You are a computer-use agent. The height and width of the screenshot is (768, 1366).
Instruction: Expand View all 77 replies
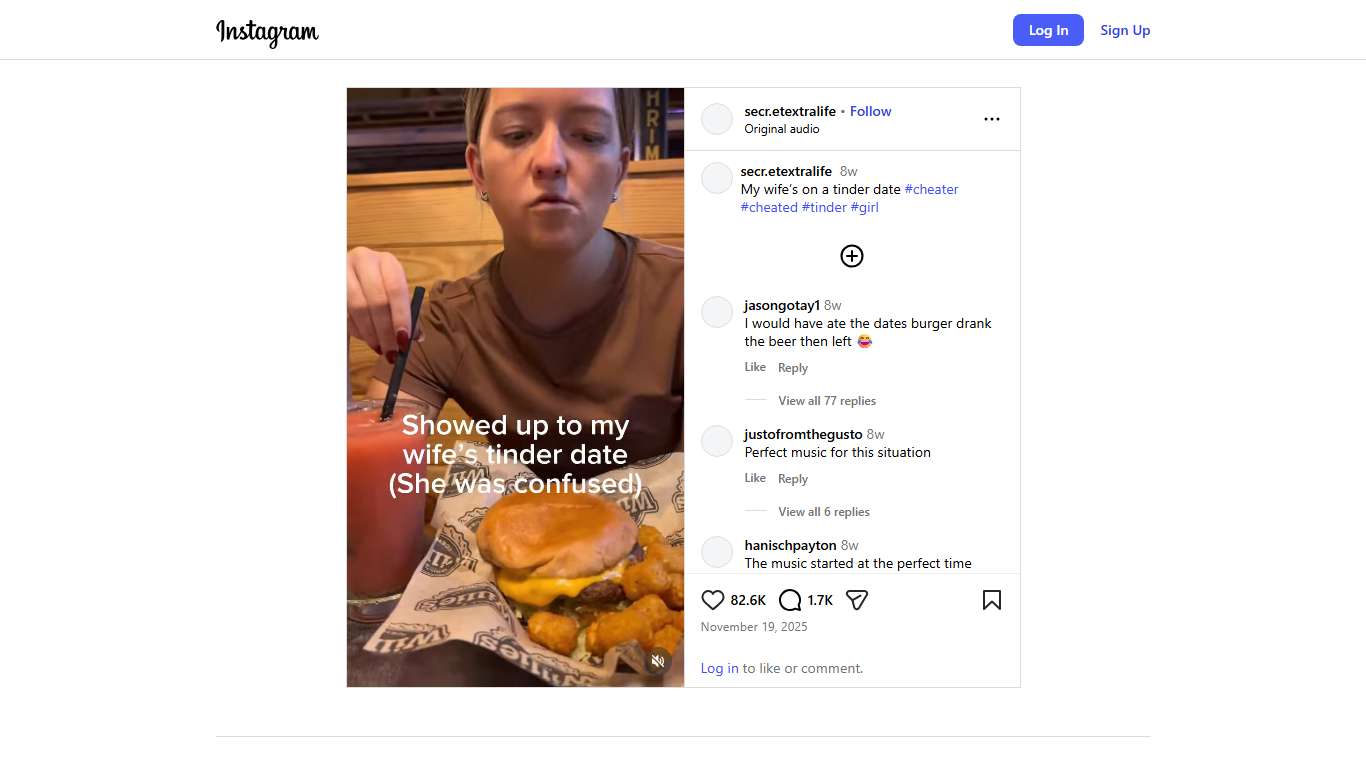tap(827, 401)
